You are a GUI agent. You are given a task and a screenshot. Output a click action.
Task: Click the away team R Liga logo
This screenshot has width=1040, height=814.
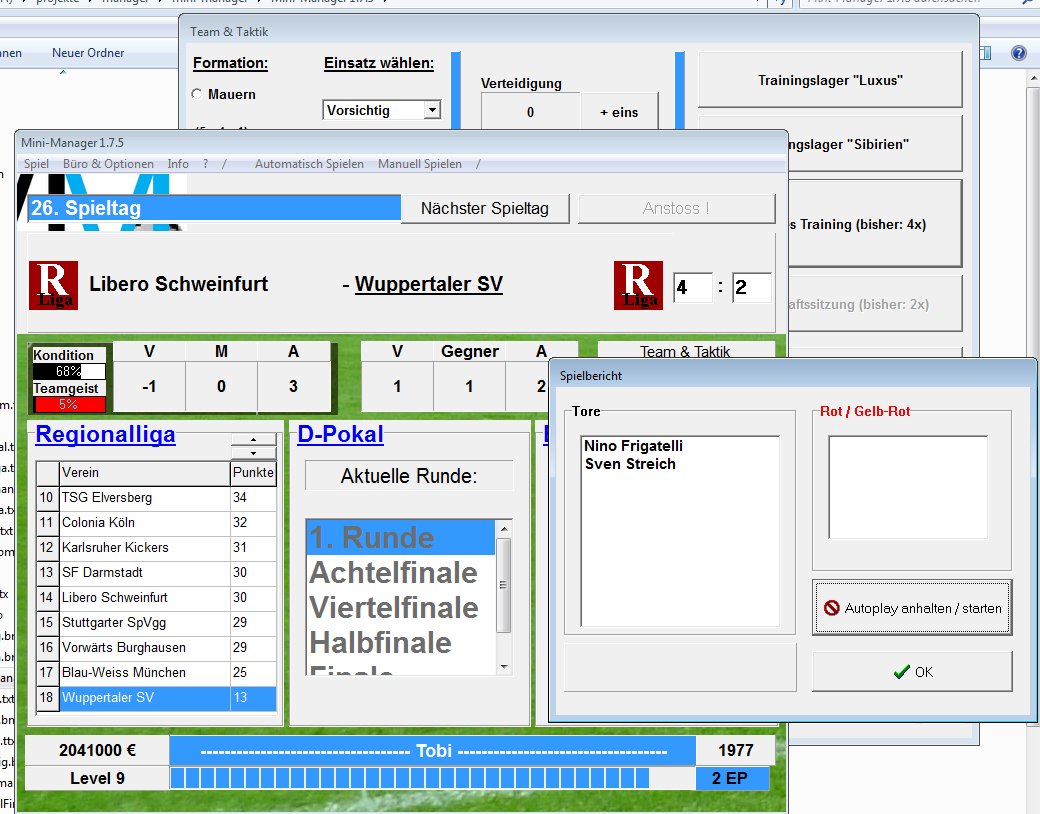click(638, 285)
